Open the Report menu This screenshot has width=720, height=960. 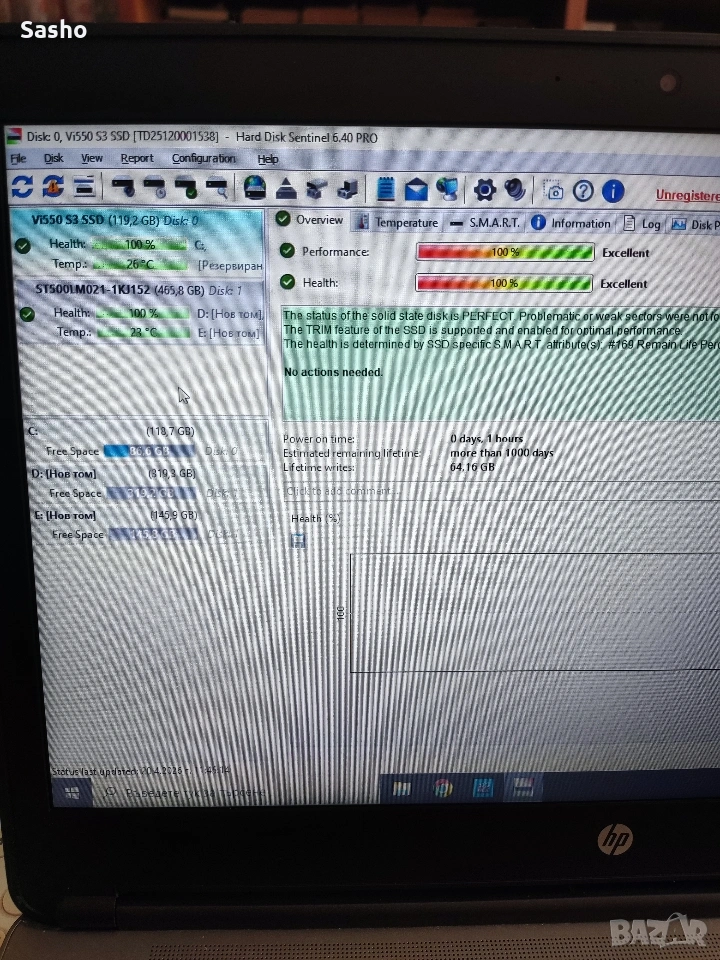pos(137,158)
